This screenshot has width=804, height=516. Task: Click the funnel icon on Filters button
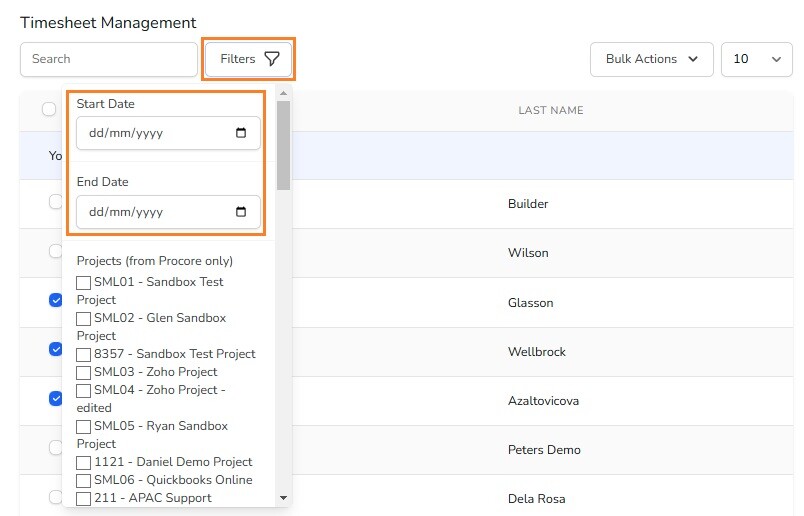click(x=272, y=59)
